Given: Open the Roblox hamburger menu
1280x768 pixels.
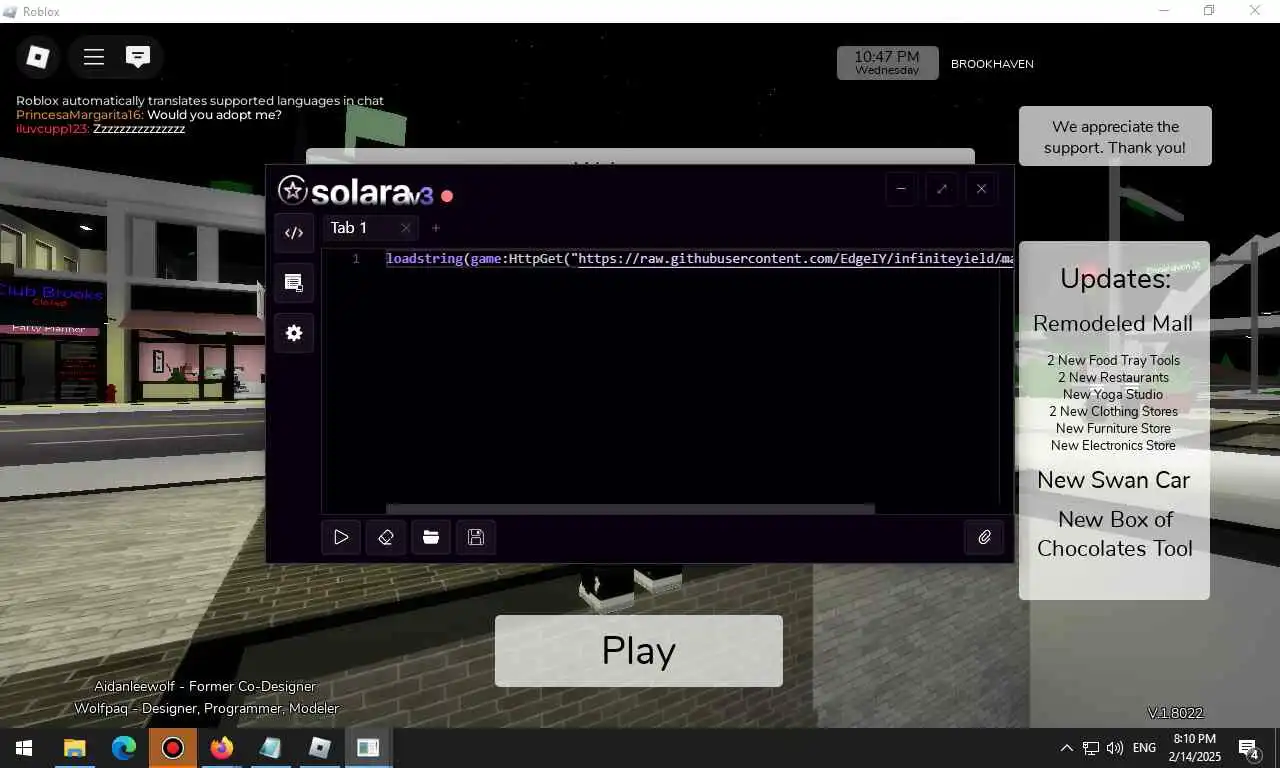Looking at the screenshot, I should point(94,57).
